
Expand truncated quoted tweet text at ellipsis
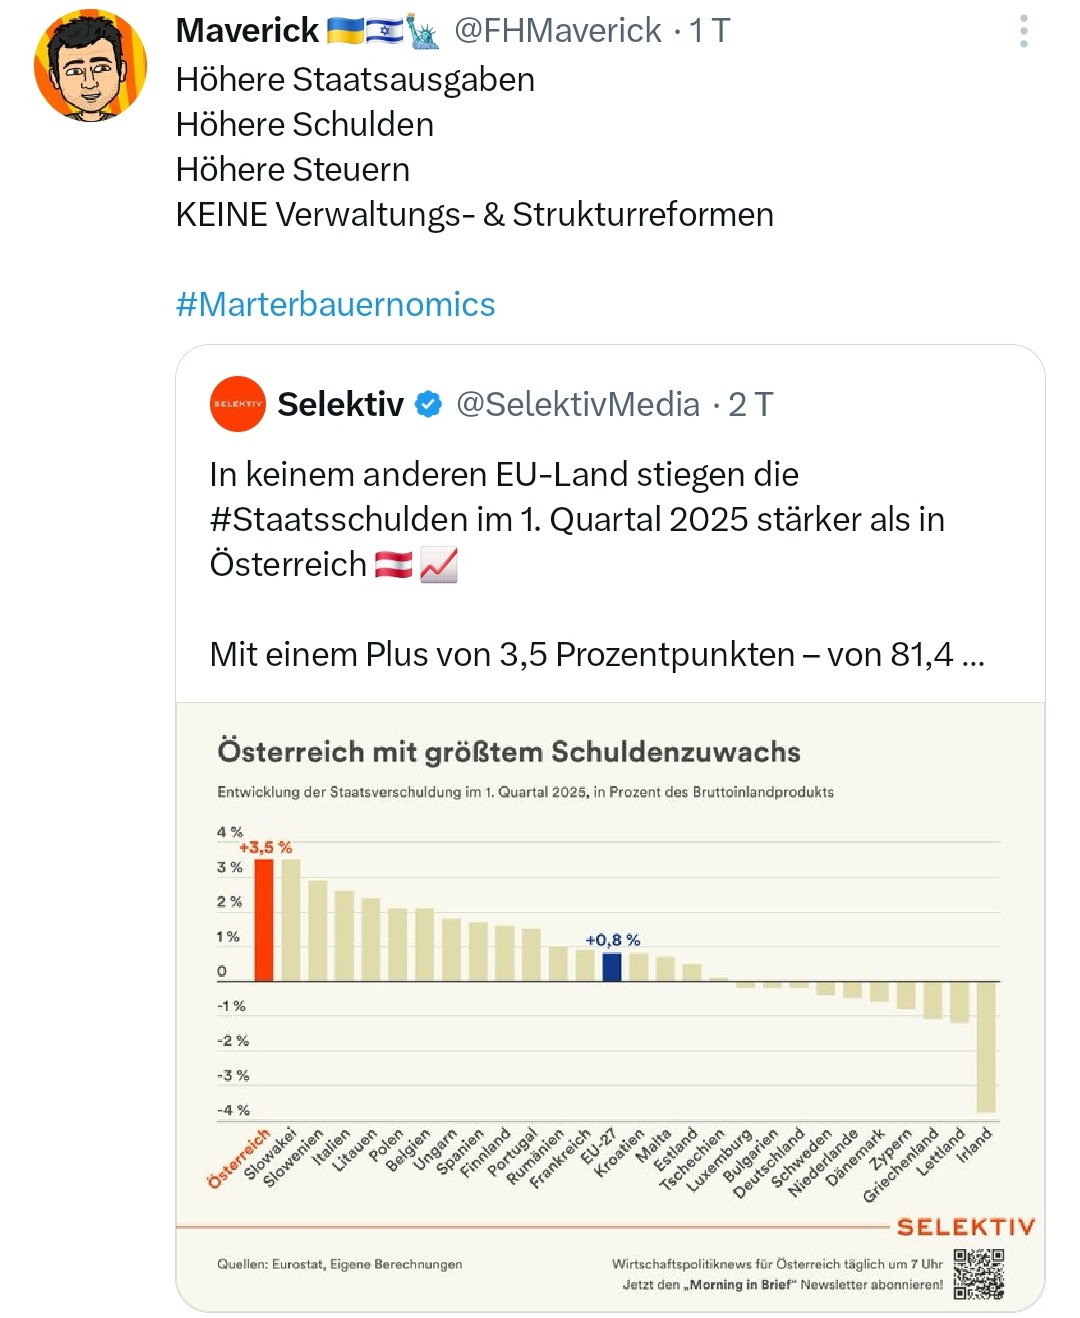[972, 655]
